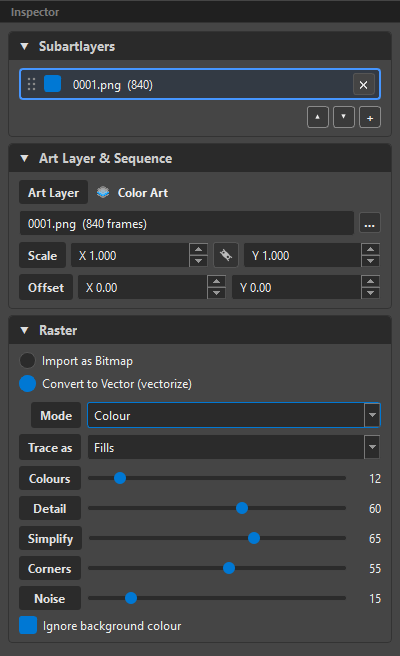Increase Offset Y with up stepper
Viewport: 400px width, 656px height.
370,281
